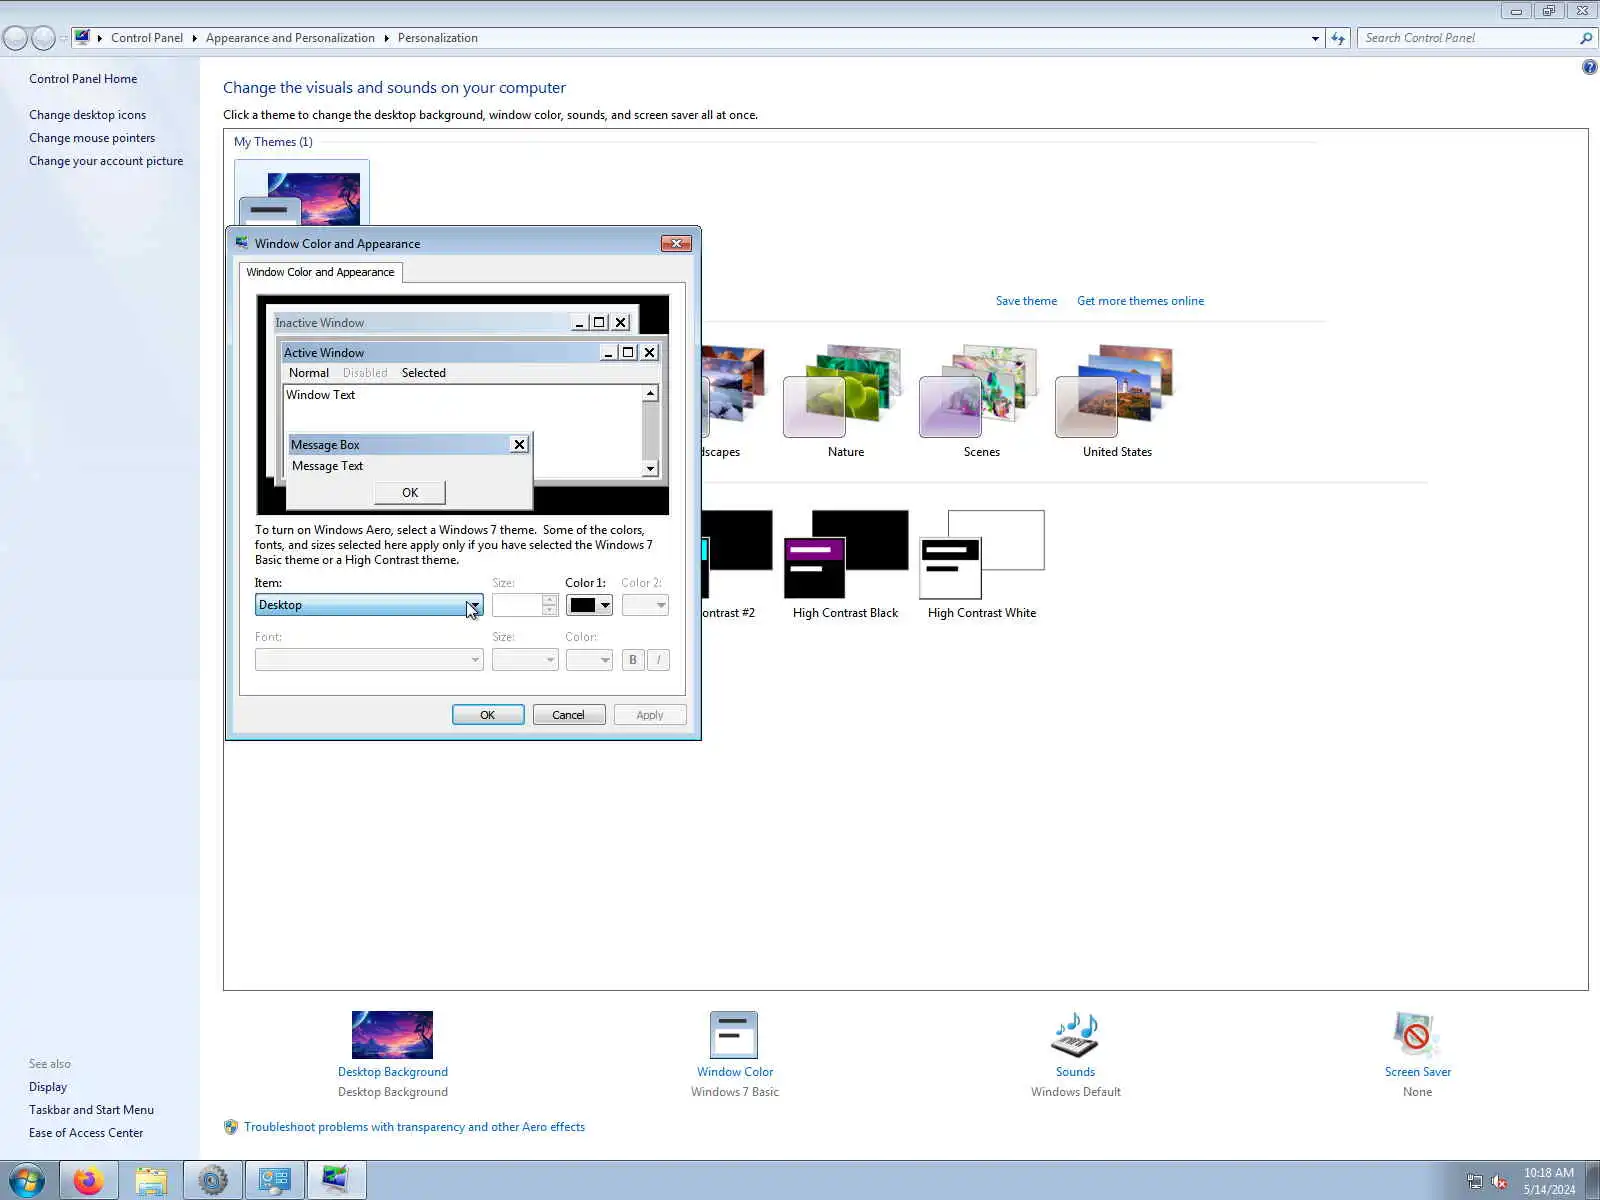
Task: Click the Appearance and Personalization breadcrumb
Action: tap(290, 38)
